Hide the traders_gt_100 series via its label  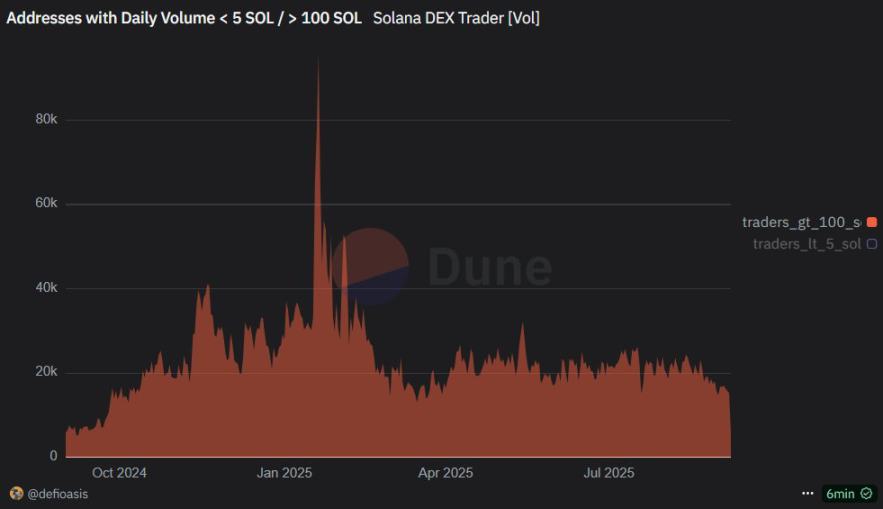pos(801,222)
